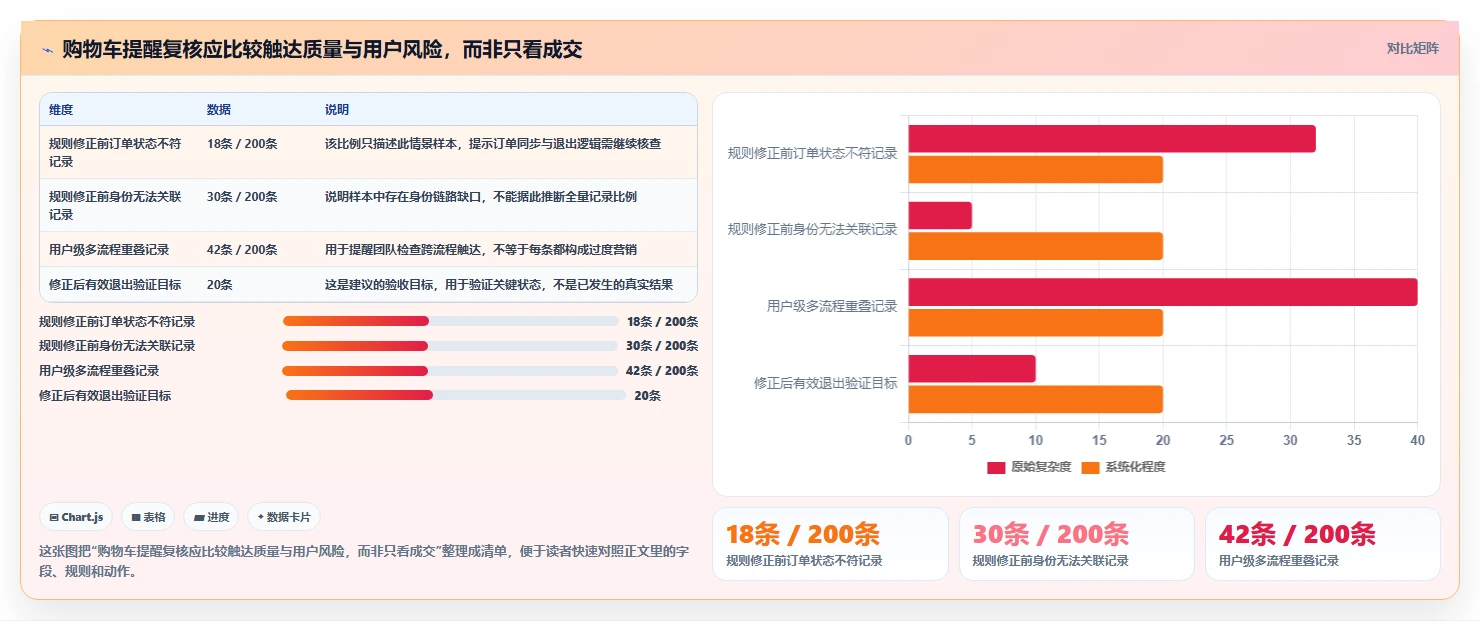The height and width of the screenshot is (621, 1480).
Task: Click the 原始复杂度 legend text
Action: (x=1041, y=467)
